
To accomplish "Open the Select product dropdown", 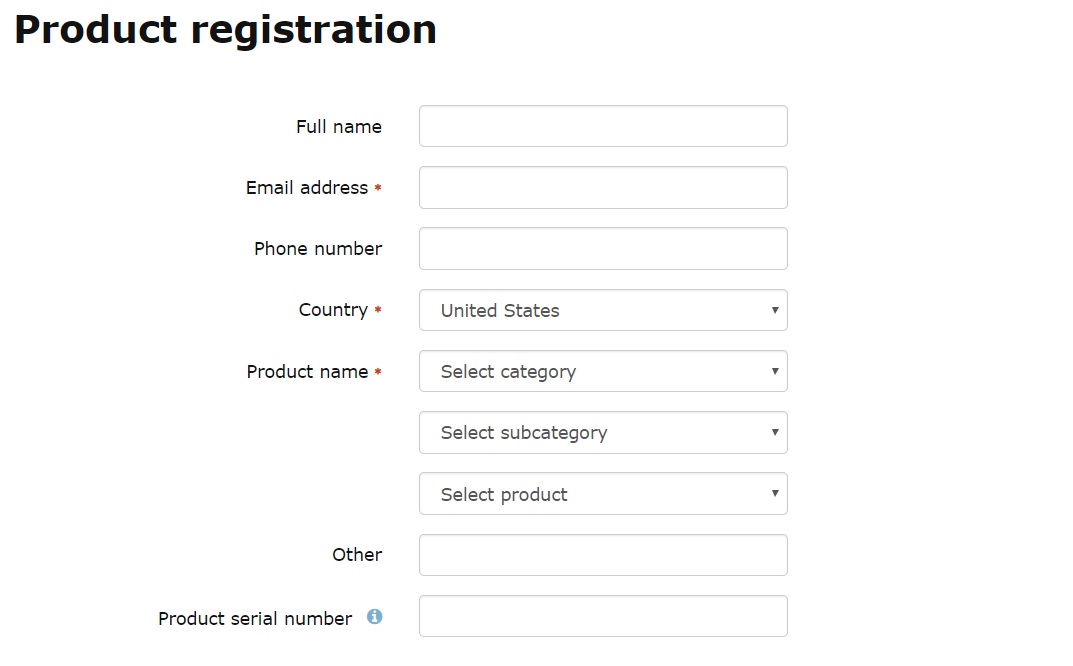I will (603, 494).
